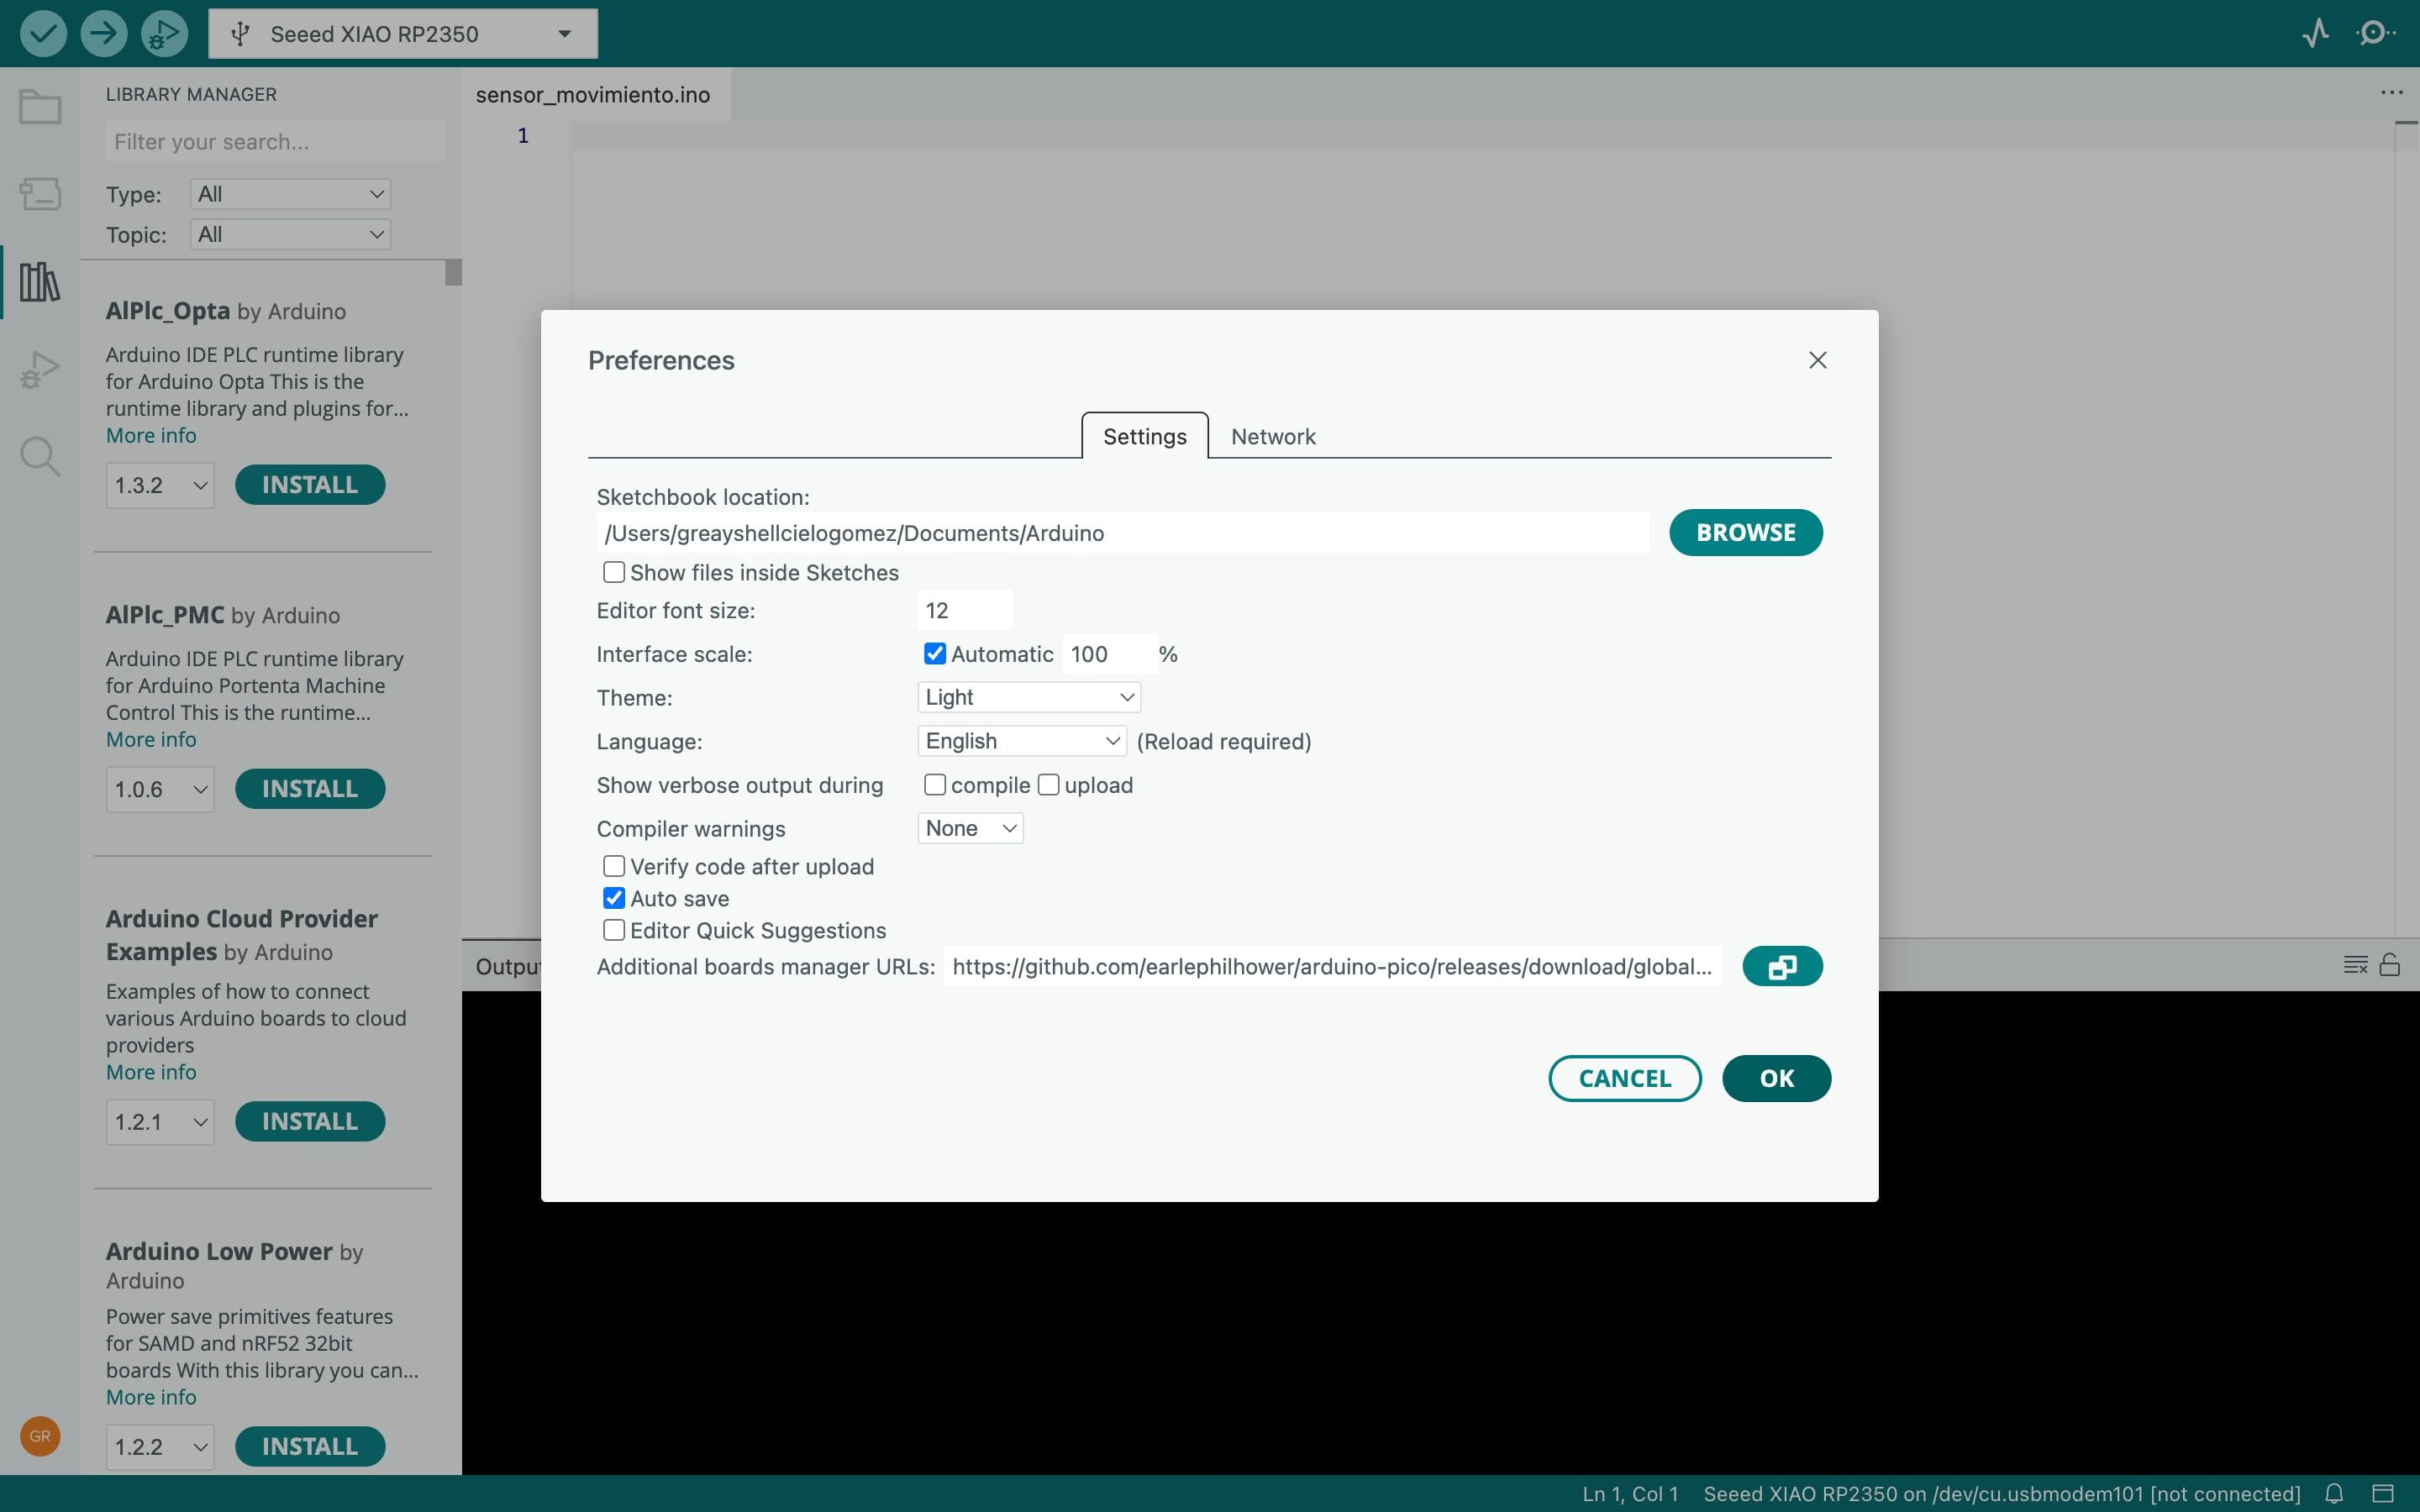The width and height of the screenshot is (2420, 1512).
Task: Select the sensor_movimiento.ino editor tab
Action: [593, 95]
